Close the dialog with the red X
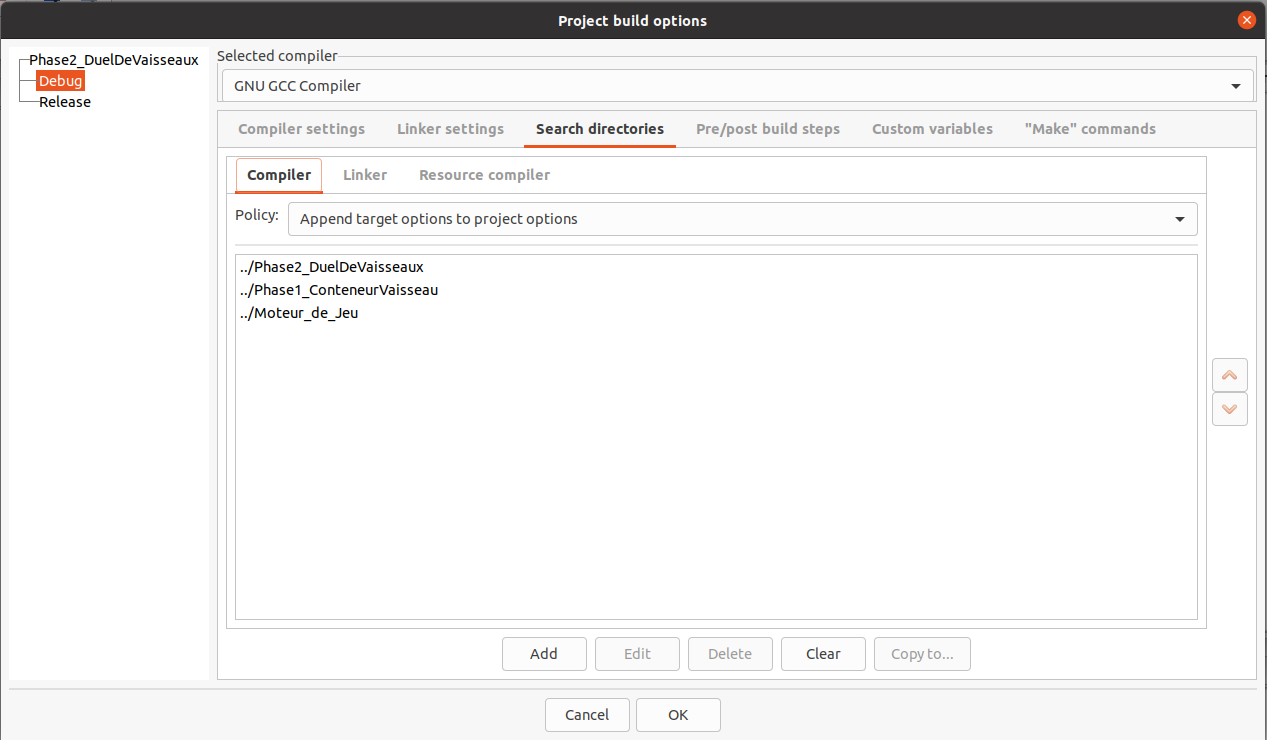This screenshot has height=740, width=1267. point(1246,19)
